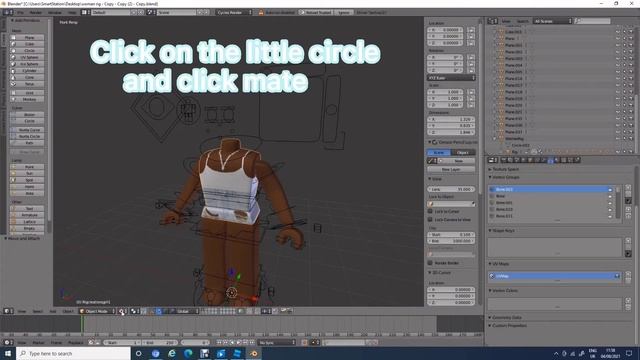
Task: Toggle the Rotation X lock icon
Action: 471,58
